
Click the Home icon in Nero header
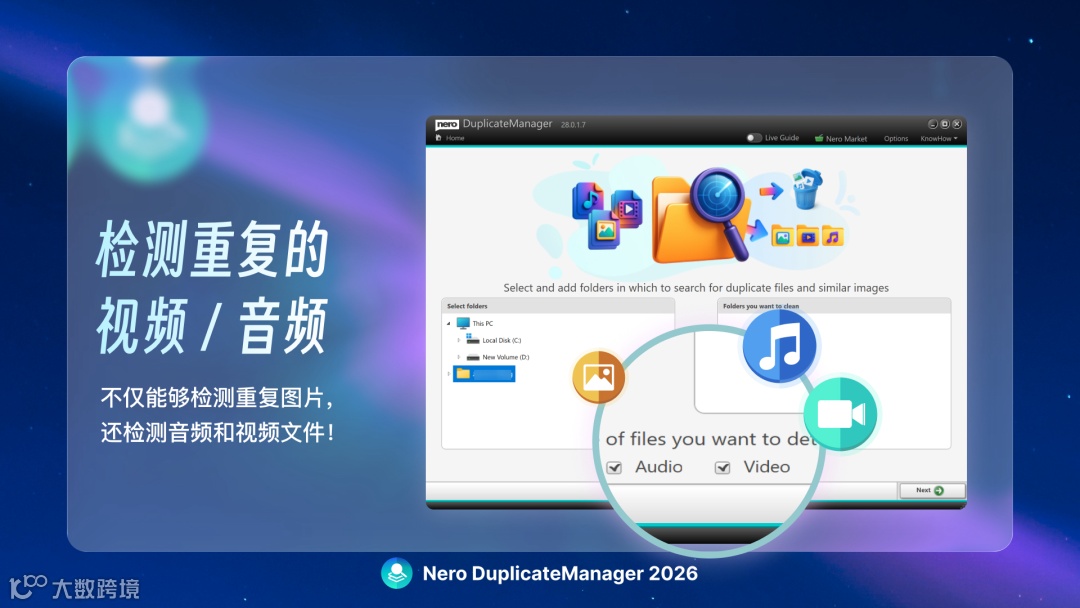439,138
